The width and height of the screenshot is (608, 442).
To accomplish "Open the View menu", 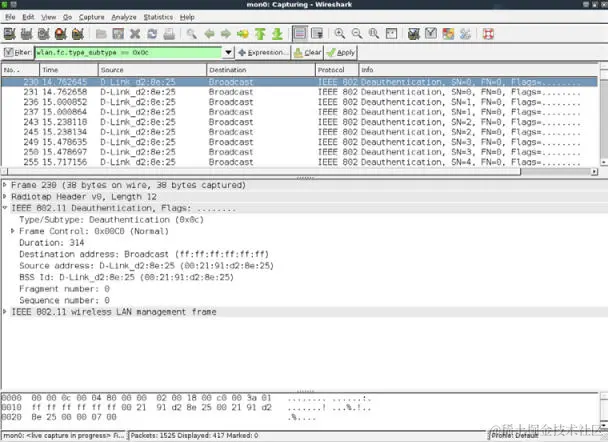I will [48, 17].
